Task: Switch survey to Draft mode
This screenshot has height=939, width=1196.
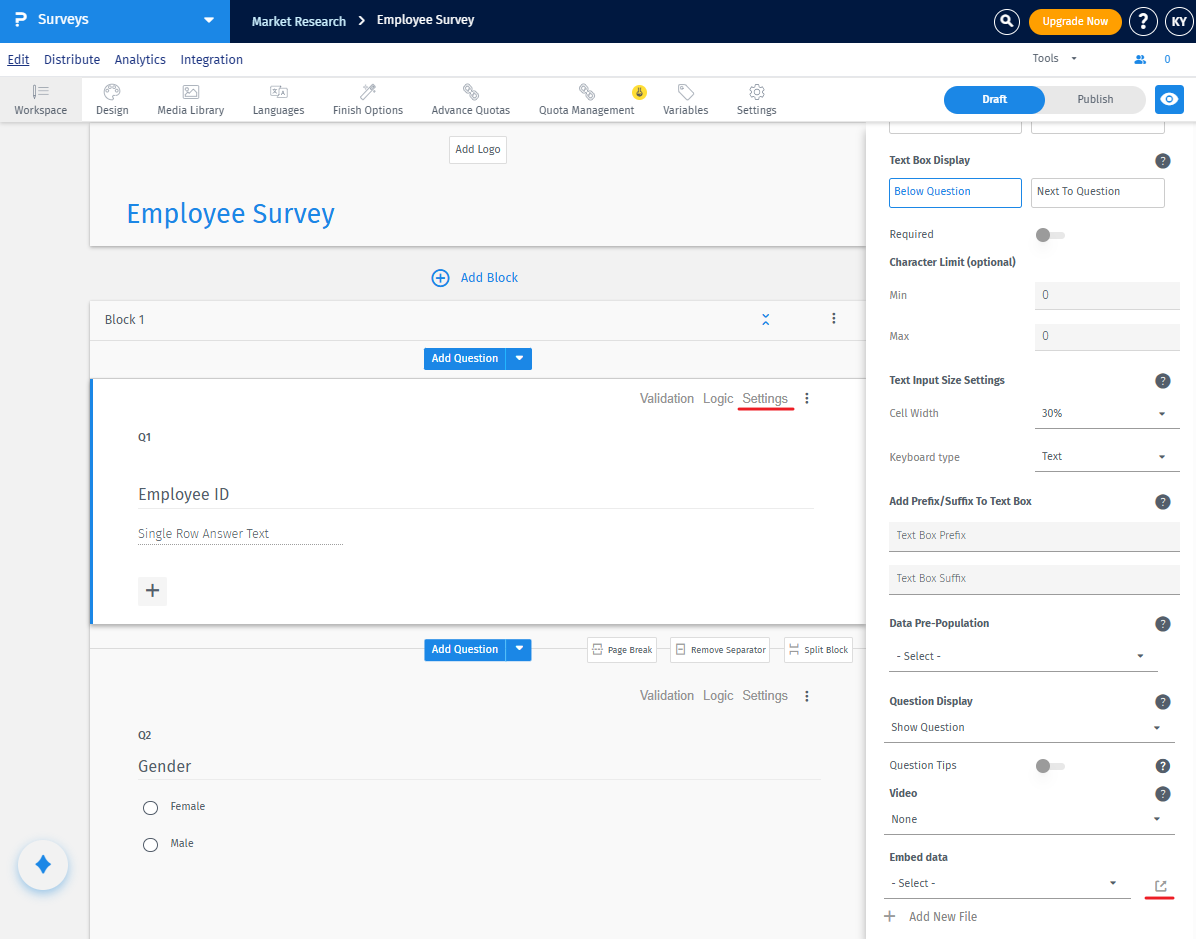Action: point(994,99)
